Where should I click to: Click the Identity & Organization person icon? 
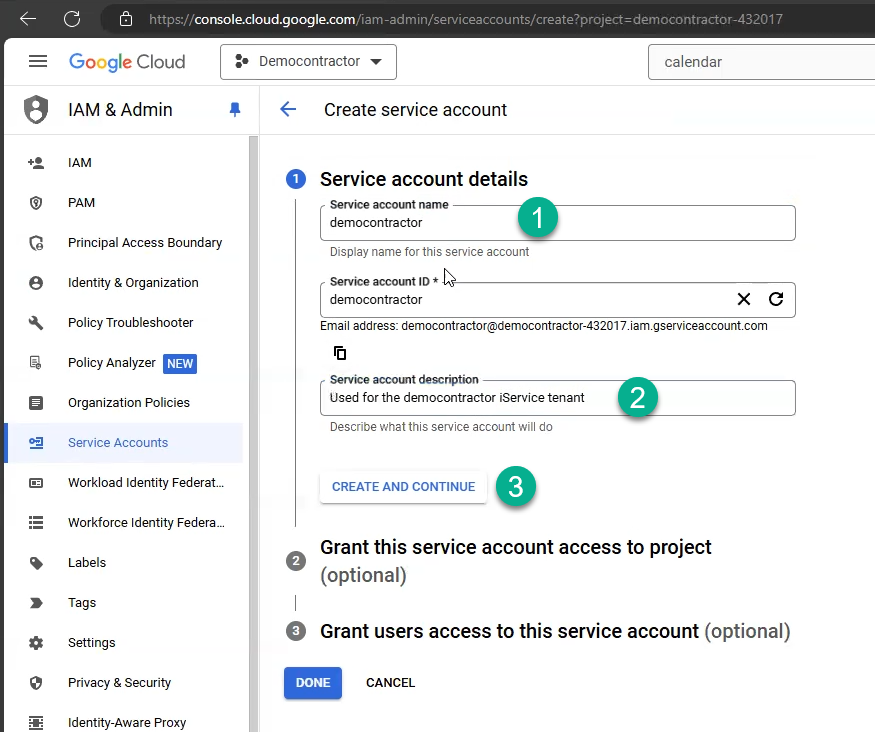pyautogui.click(x=36, y=283)
